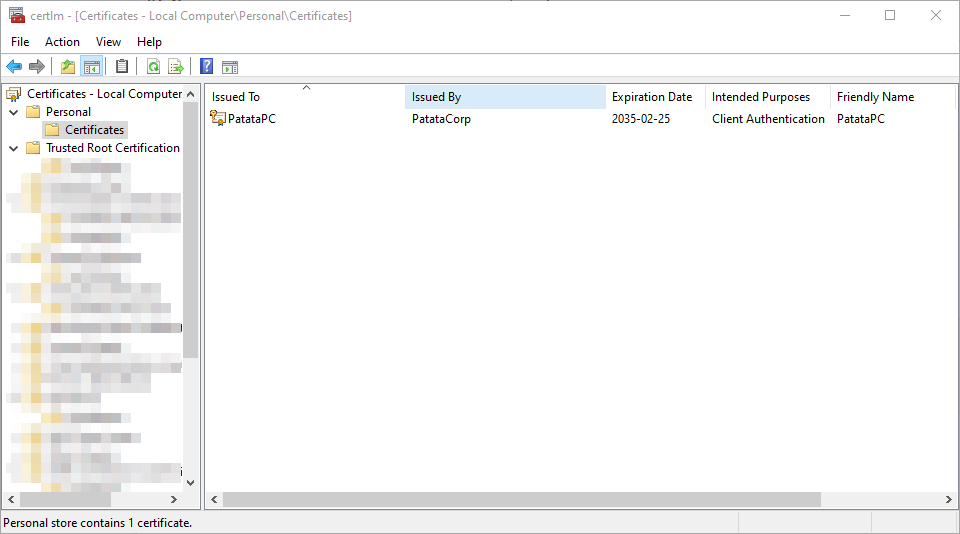Open the File menu
Image resolution: width=960 pixels, height=534 pixels.
pyautogui.click(x=20, y=42)
